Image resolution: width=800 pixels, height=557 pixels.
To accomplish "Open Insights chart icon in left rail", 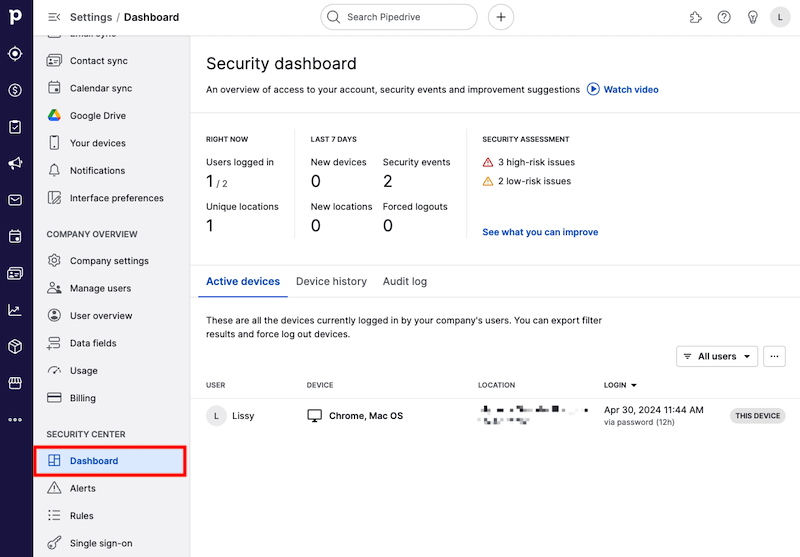I will pyautogui.click(x=15, y=310).
